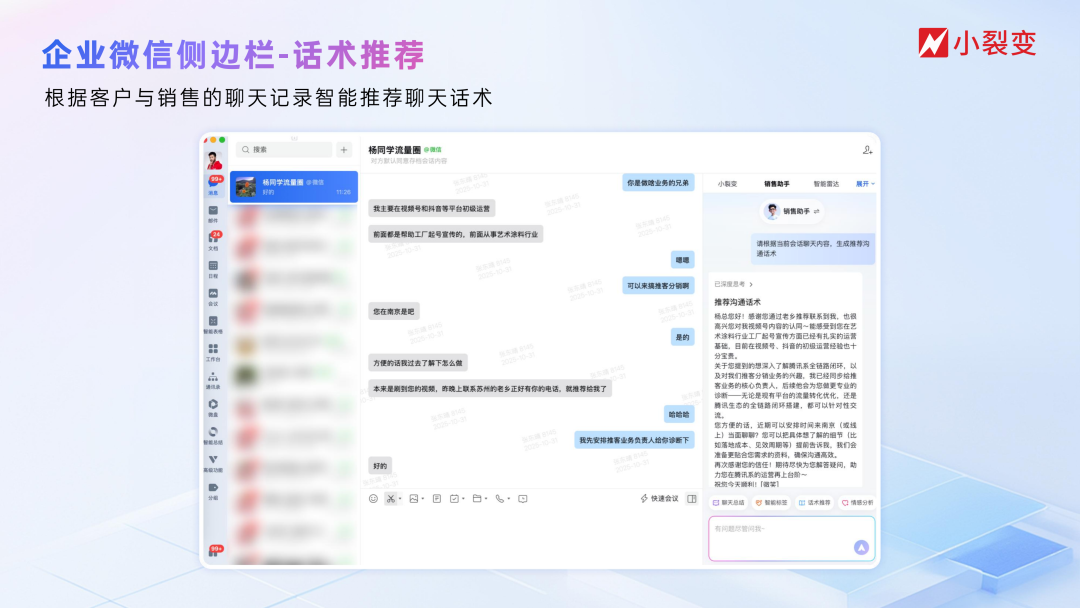Switch to the 小裂变 tab
Screen dimensions: 1080x608
pos(727,184)
